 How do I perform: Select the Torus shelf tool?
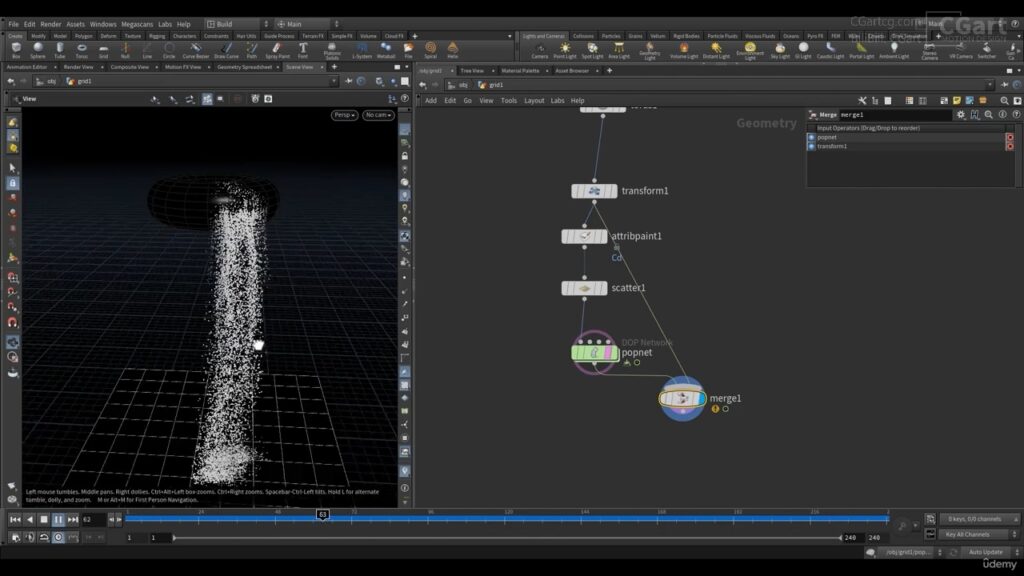coord(82,50)
